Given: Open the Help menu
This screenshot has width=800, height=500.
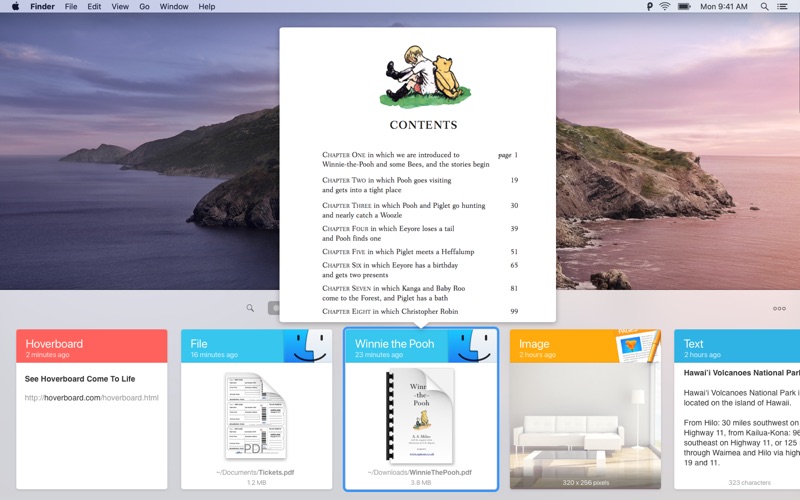Looking at the screenshot, I should pos(207,7).
